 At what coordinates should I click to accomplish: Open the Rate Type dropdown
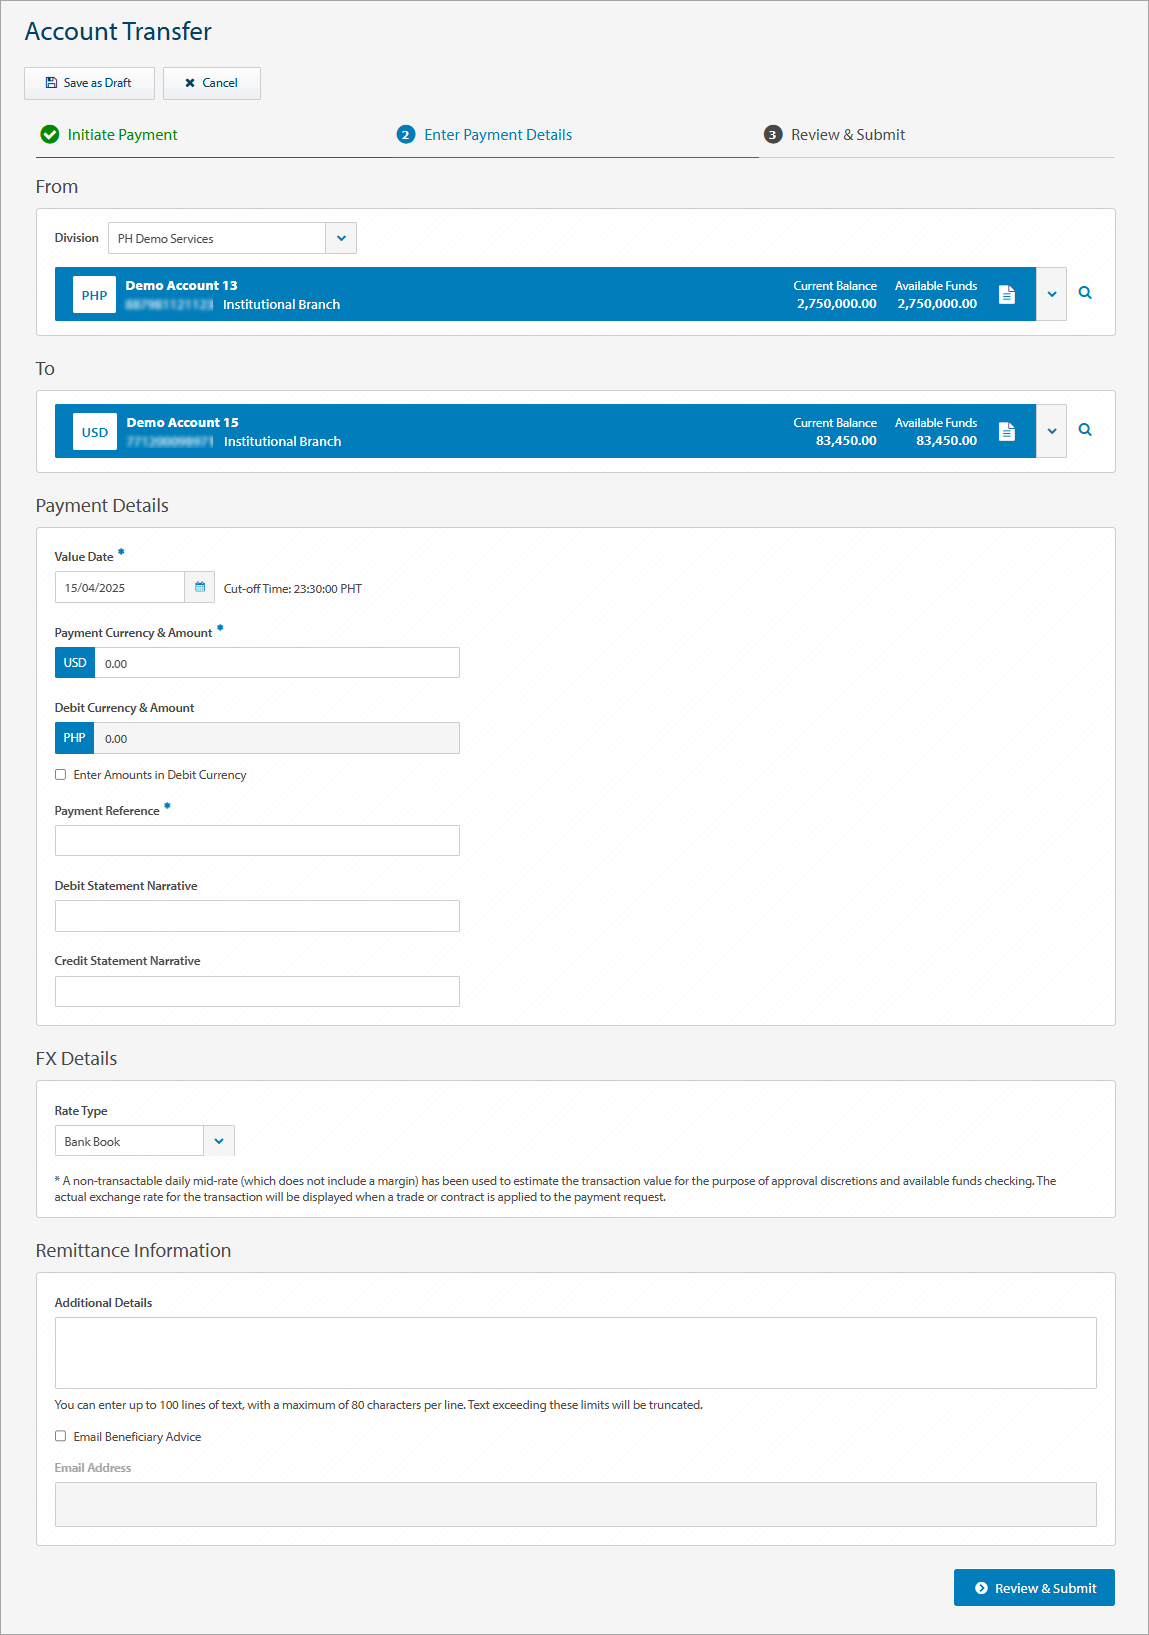click(x=219, y=1141)
